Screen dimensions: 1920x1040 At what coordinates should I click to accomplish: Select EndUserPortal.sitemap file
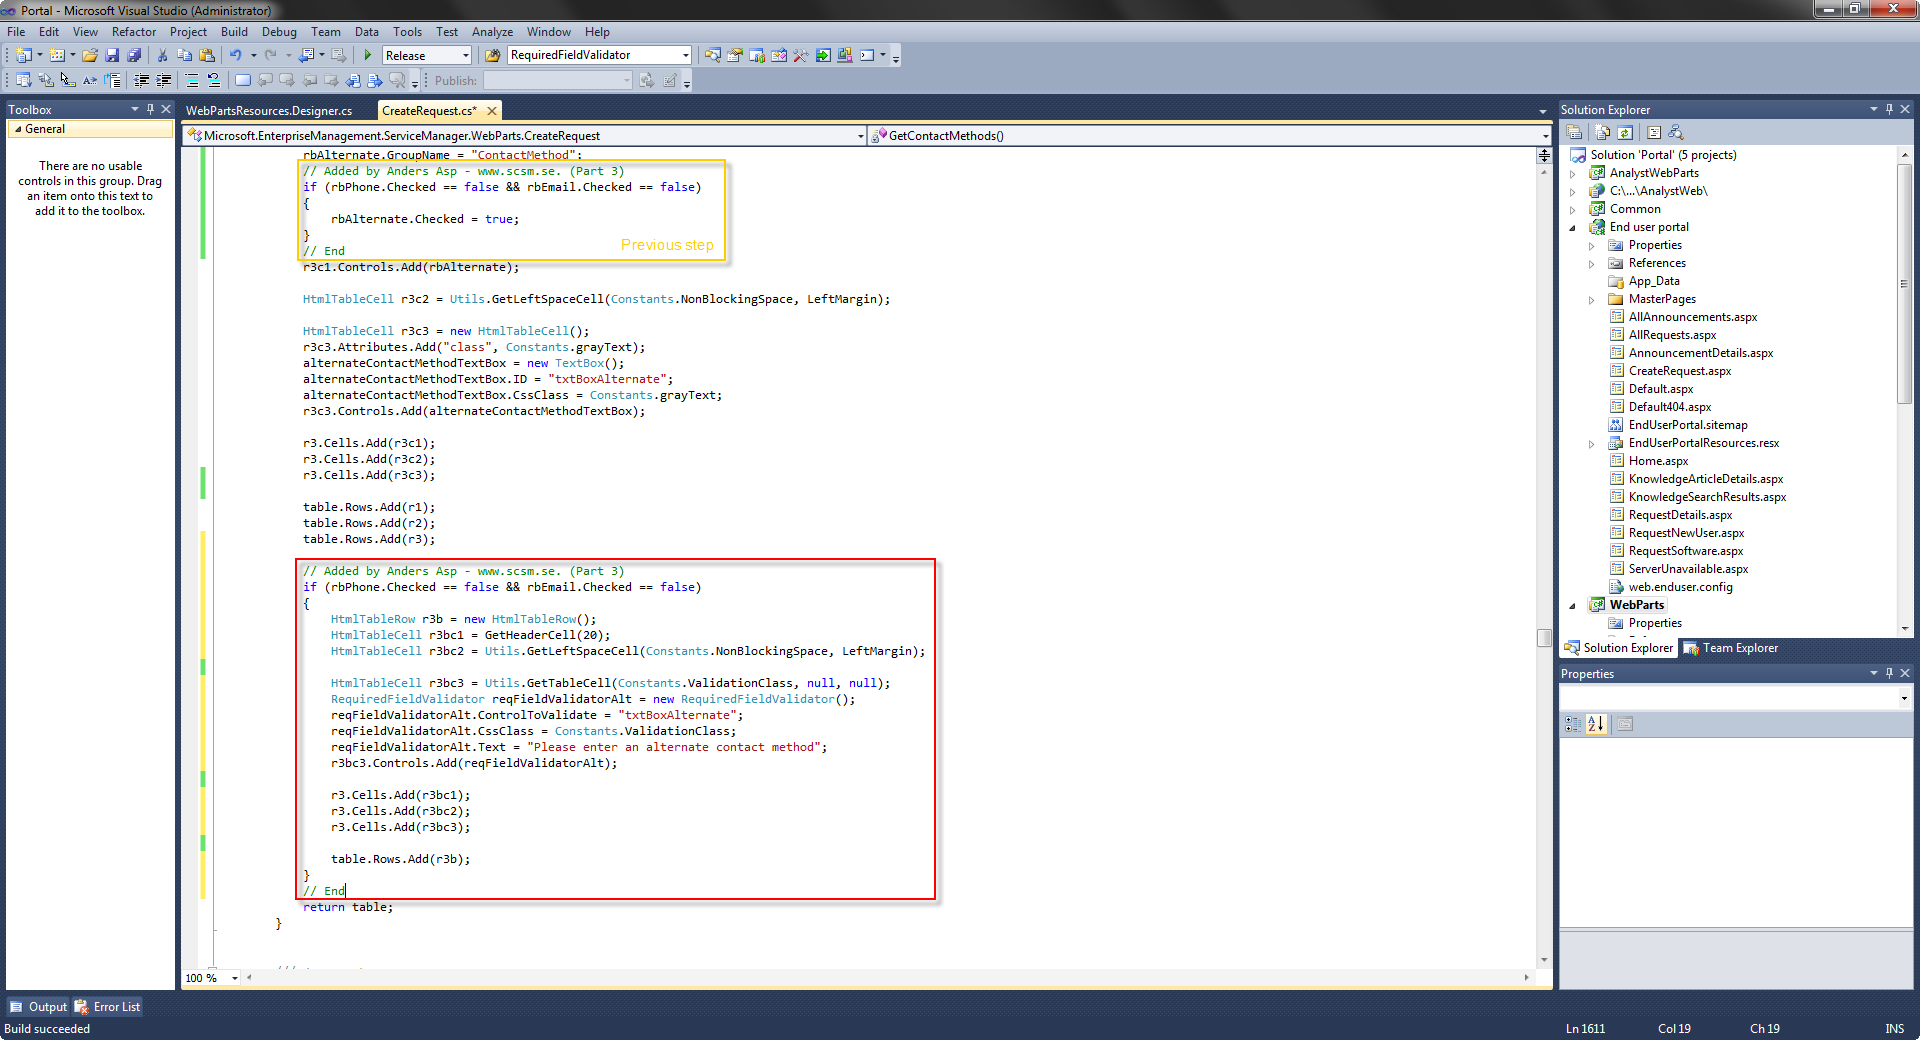(1688, 425)
